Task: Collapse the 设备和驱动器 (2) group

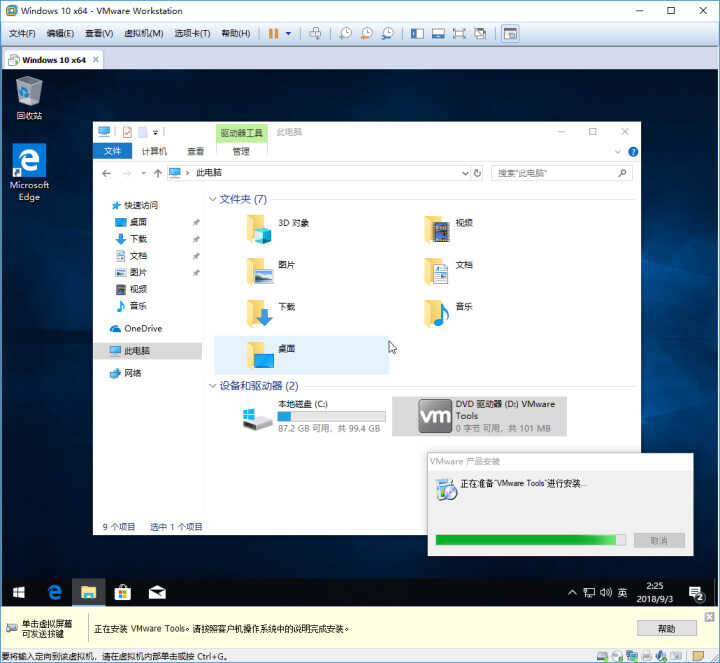Action: click(213, 386)
